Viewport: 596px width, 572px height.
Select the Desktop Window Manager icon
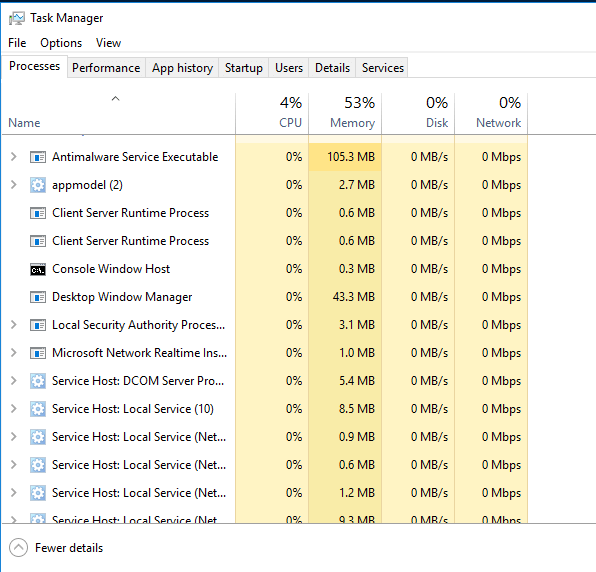[38, 297]
